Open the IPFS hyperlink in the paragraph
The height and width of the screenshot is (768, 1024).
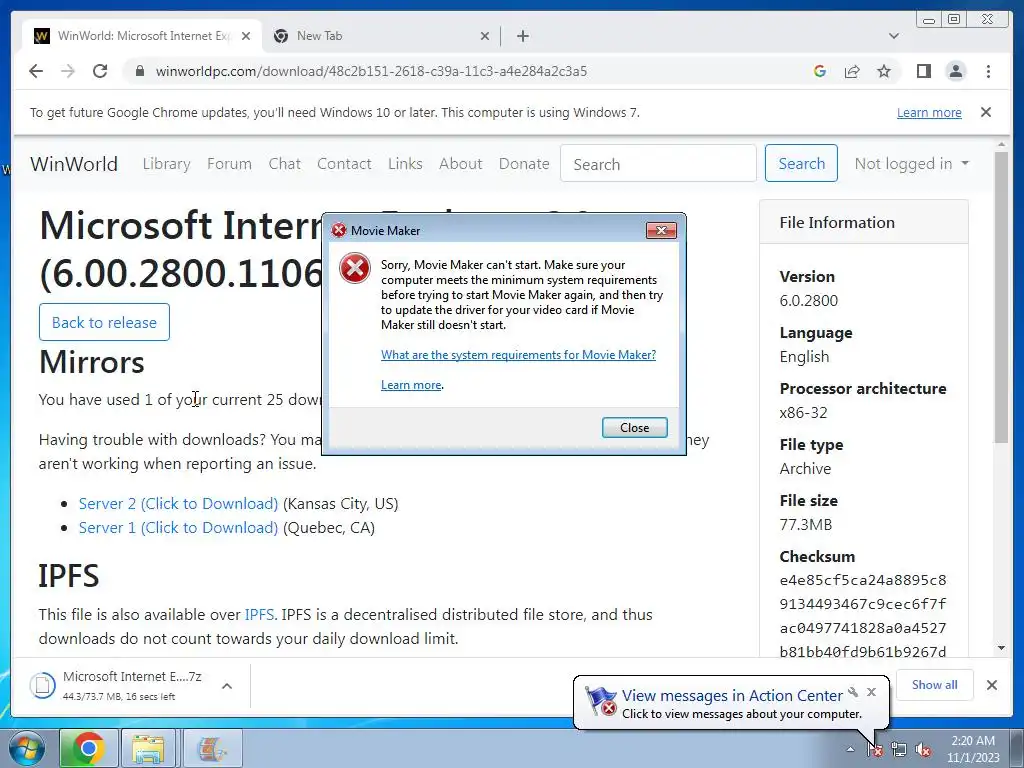(259, 615)
